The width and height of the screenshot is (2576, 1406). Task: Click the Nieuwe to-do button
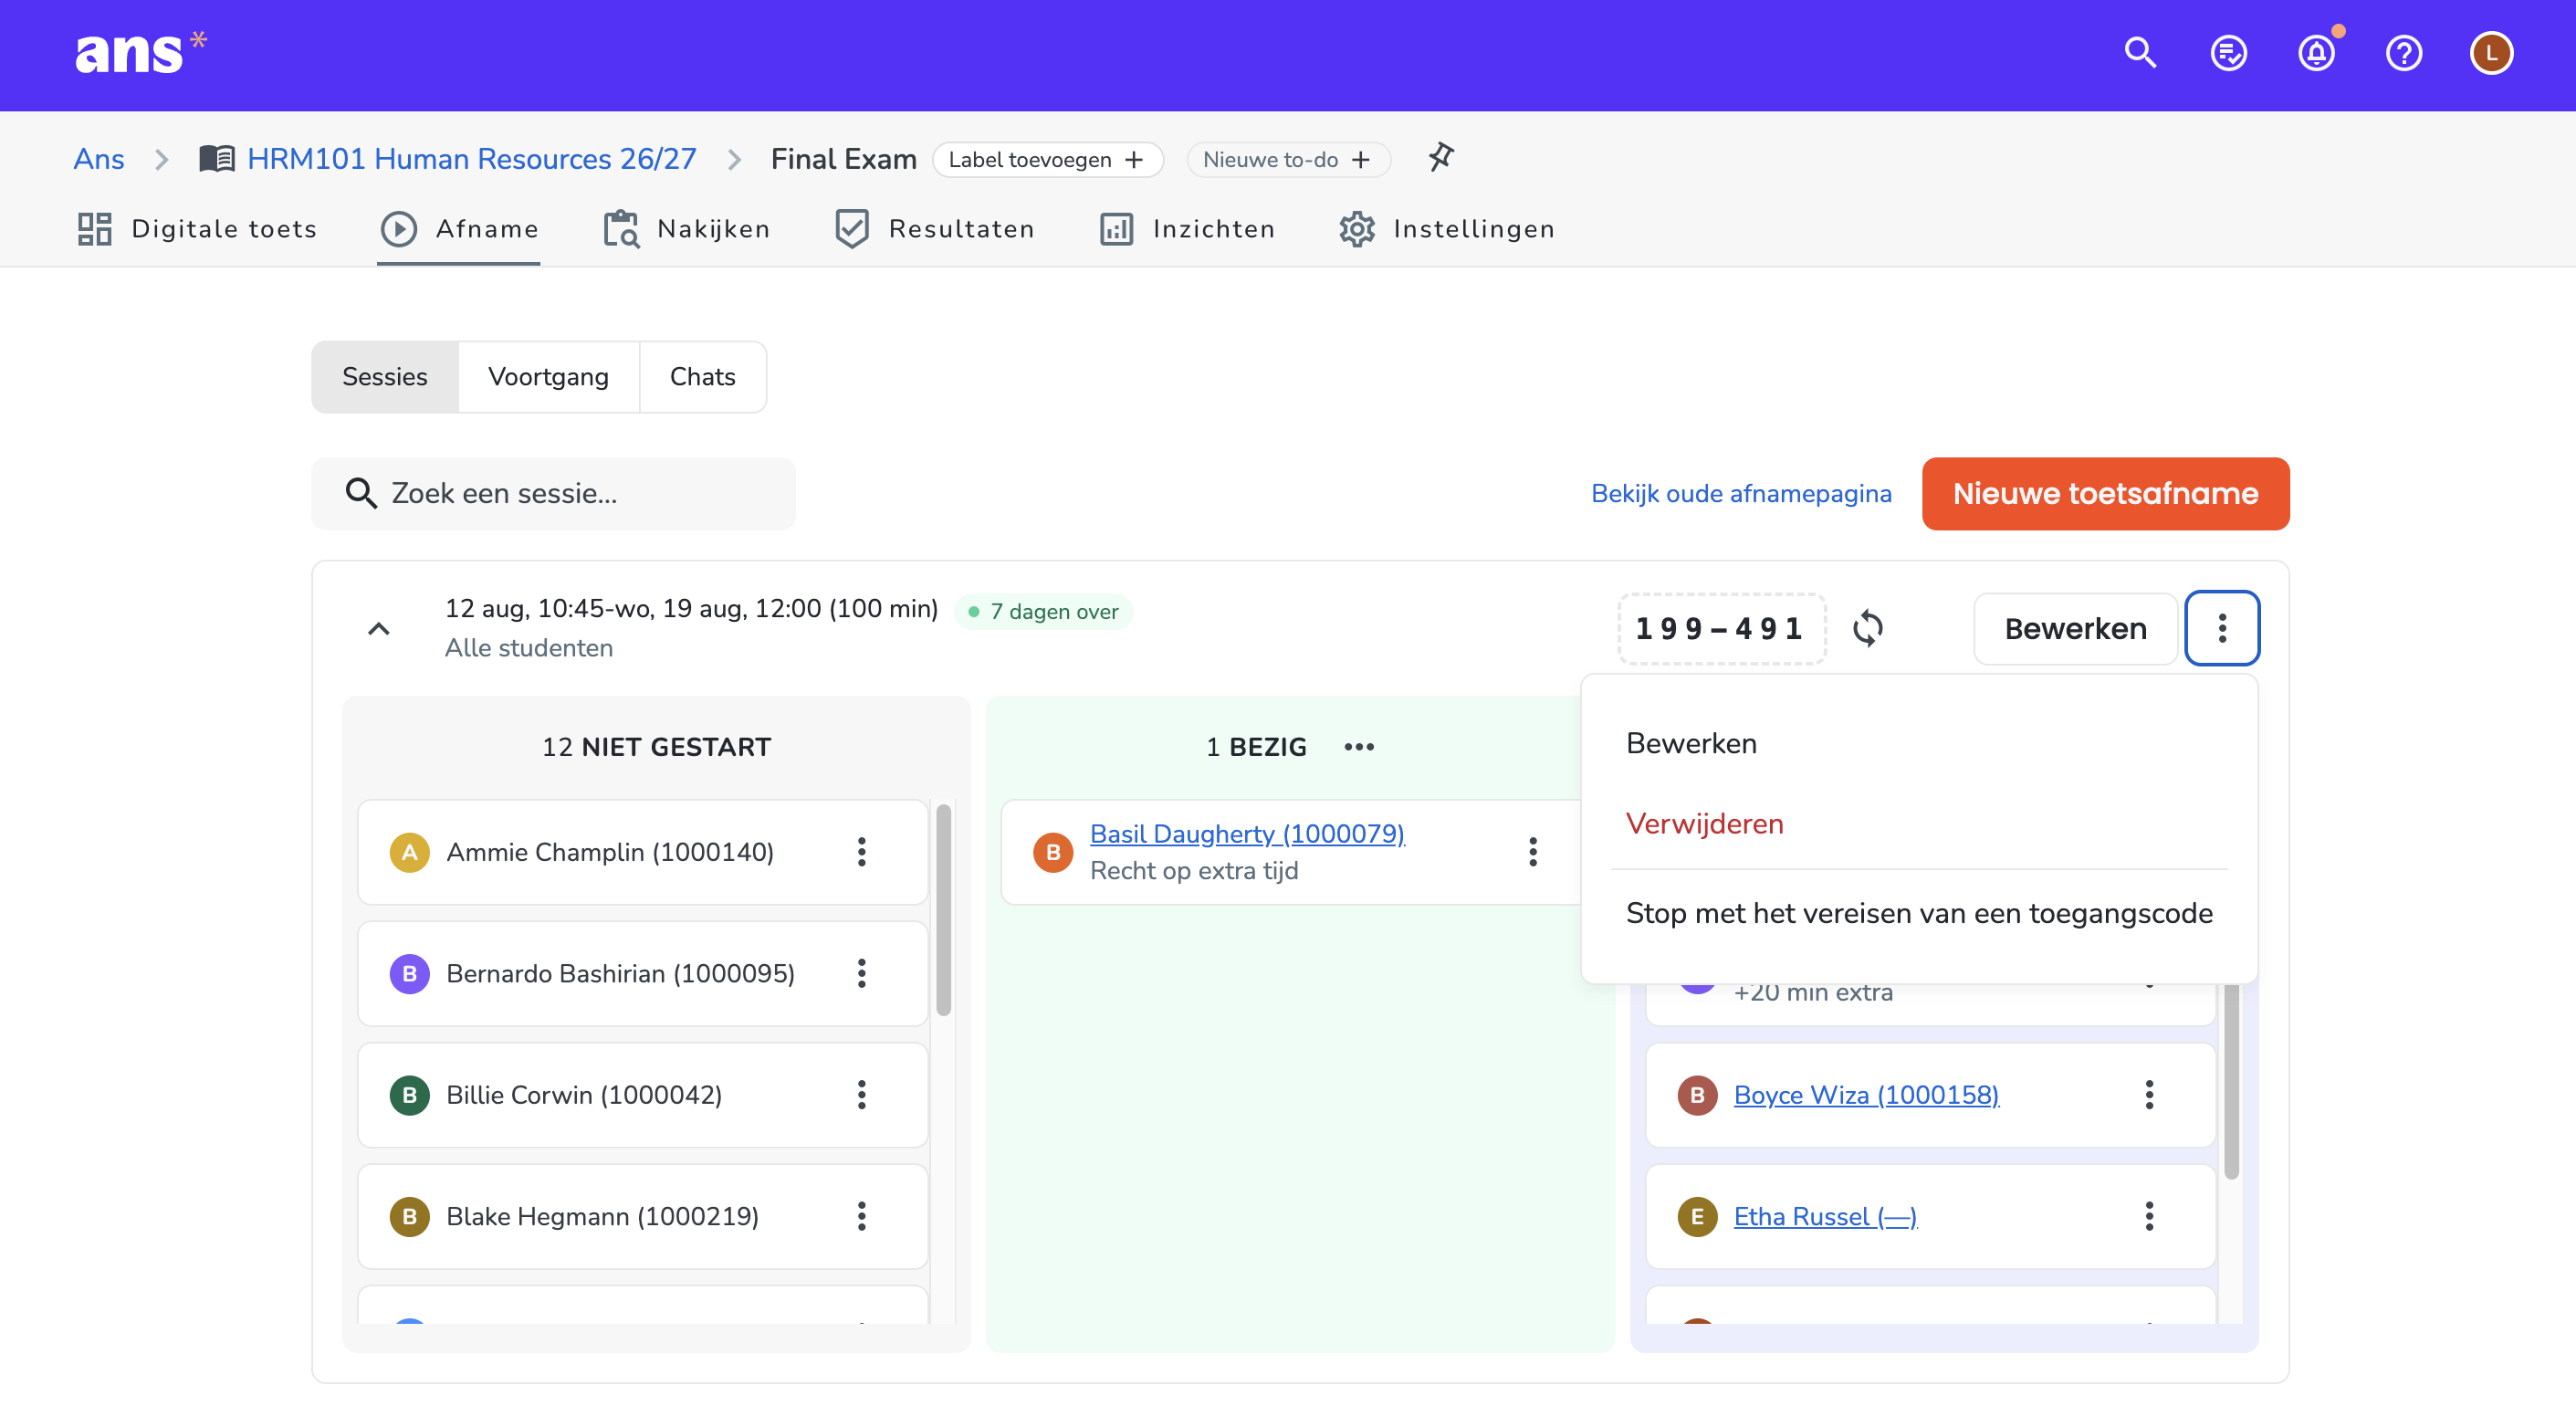1287,160
